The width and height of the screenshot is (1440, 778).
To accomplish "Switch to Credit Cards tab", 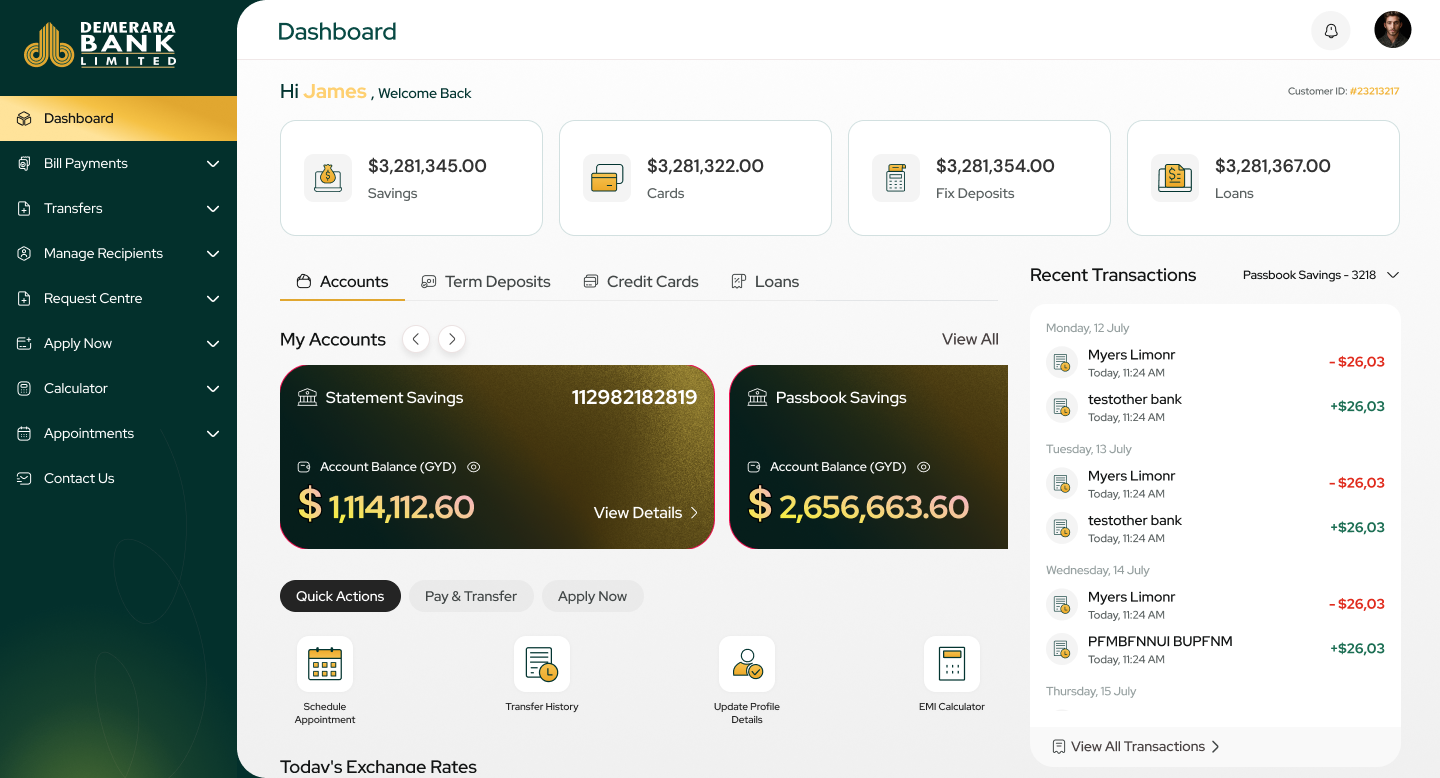I will click(x=641, y=282).
